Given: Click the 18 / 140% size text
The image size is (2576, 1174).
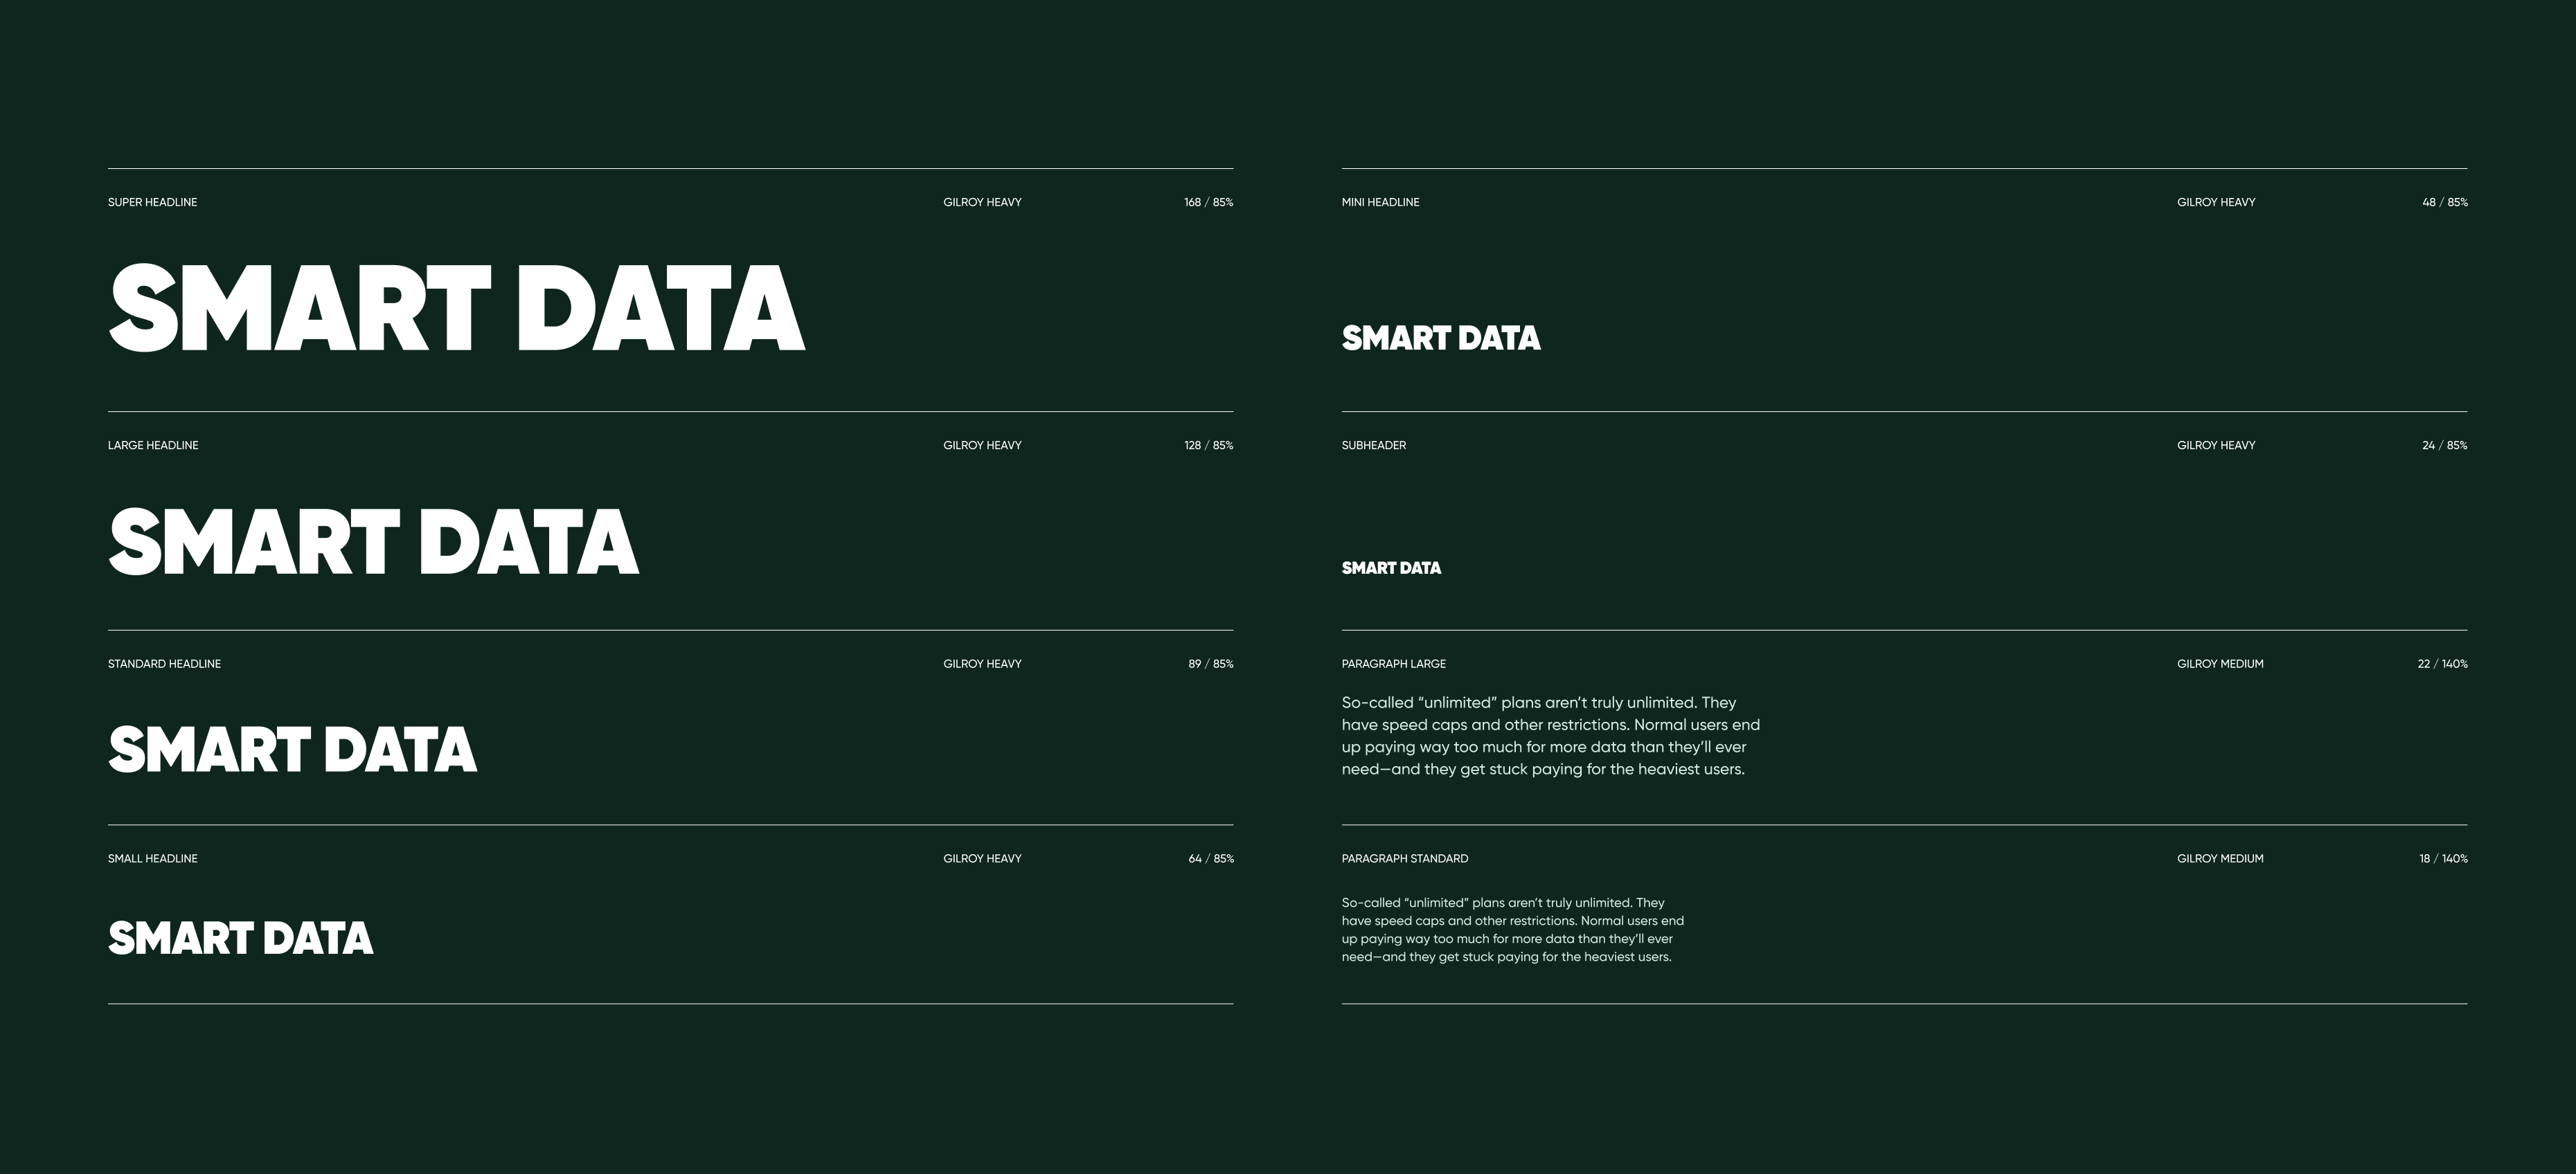Looking at the screenshot, I should 2443,859.
